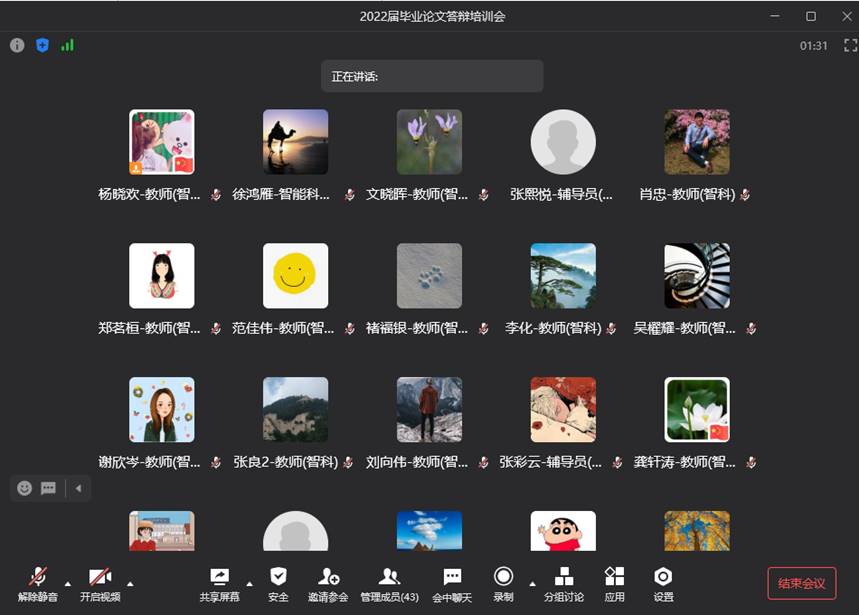The height and width of the screenshot is (615, 859).
Task: Open 分组讨论 breakout rooms
Action: 564,583
